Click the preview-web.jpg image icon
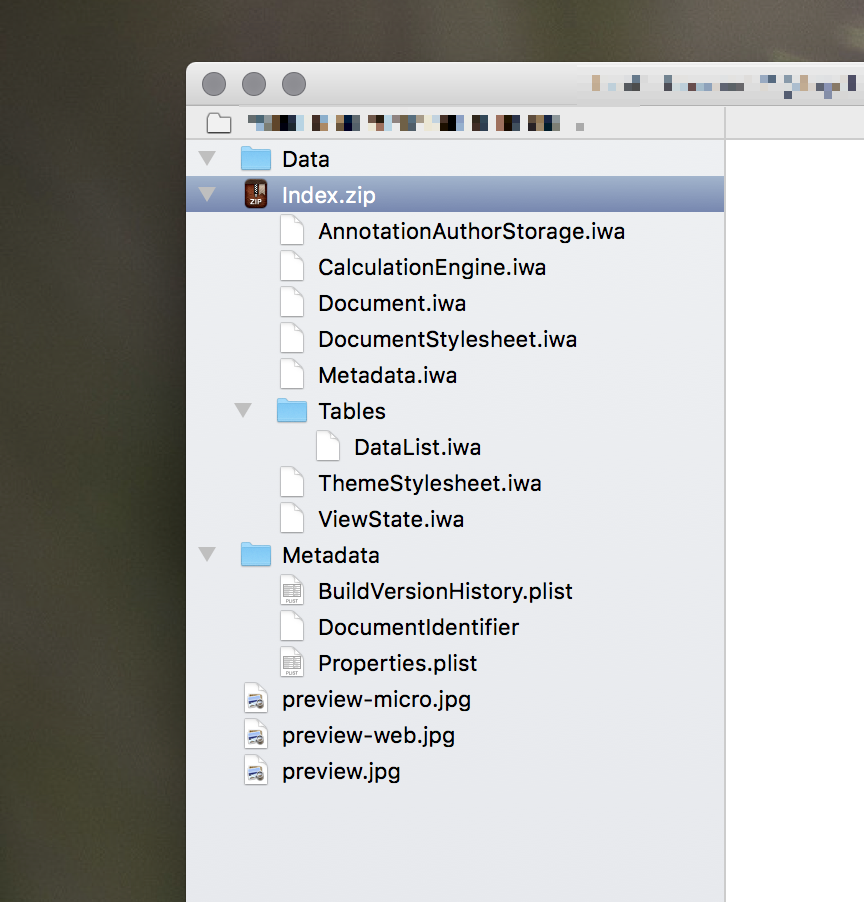 pyautogui.click(x=256, y=733)
